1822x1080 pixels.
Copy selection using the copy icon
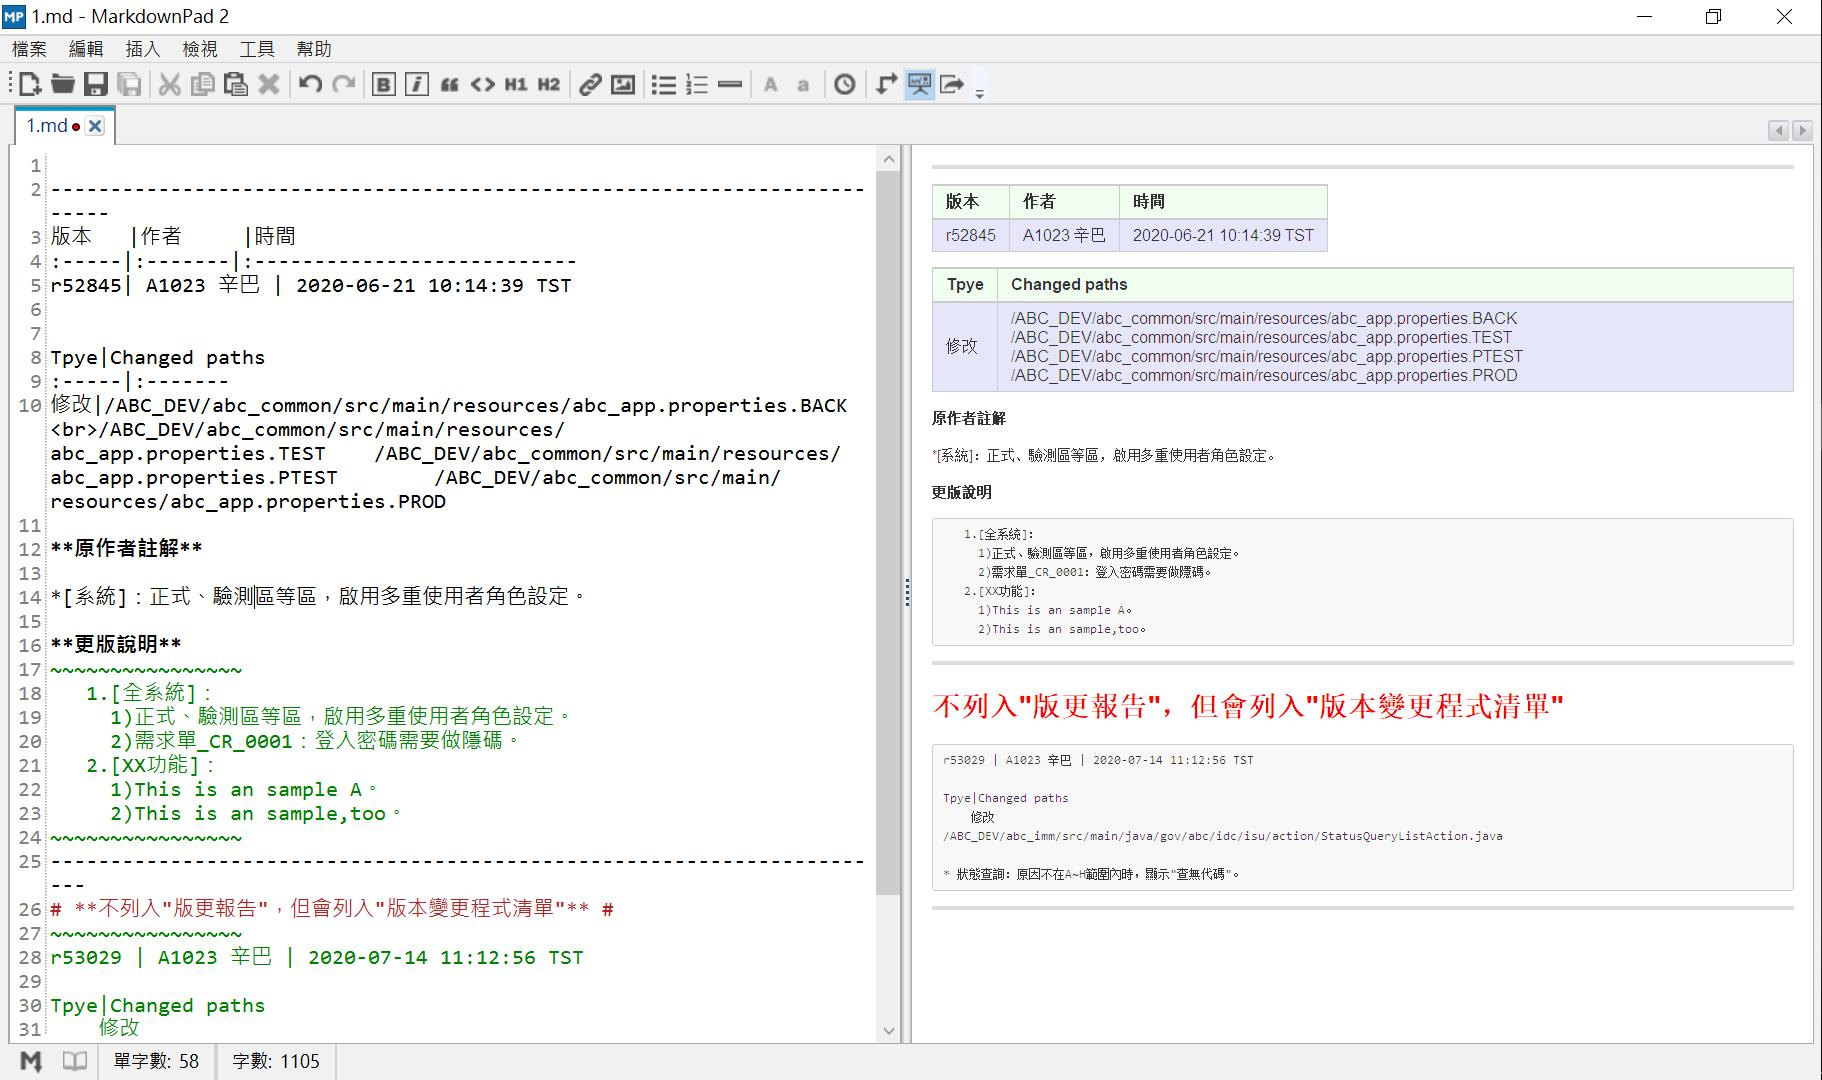[203, 85]
